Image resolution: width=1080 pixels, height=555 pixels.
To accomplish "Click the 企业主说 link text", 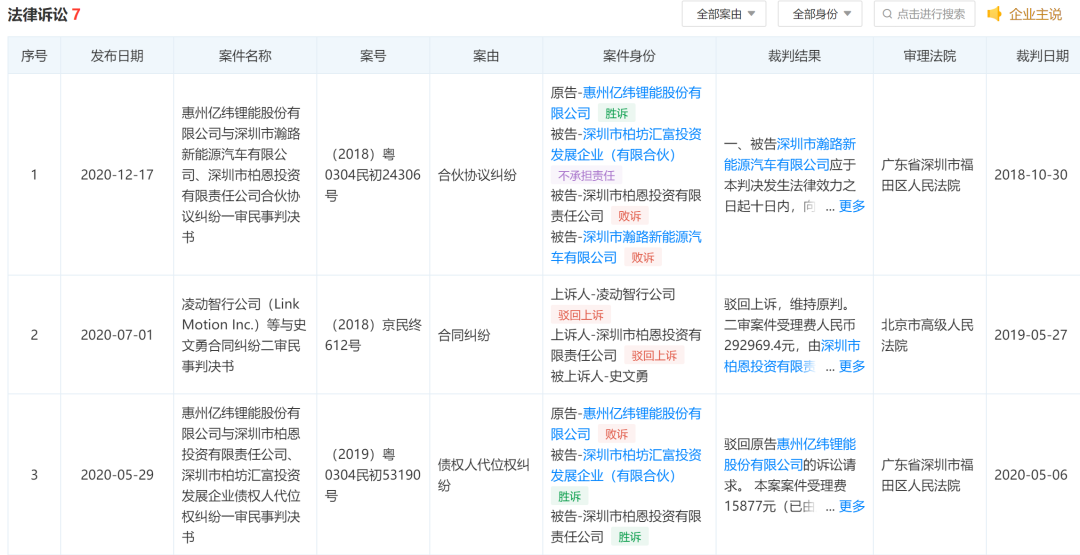I will (1035, 14).
